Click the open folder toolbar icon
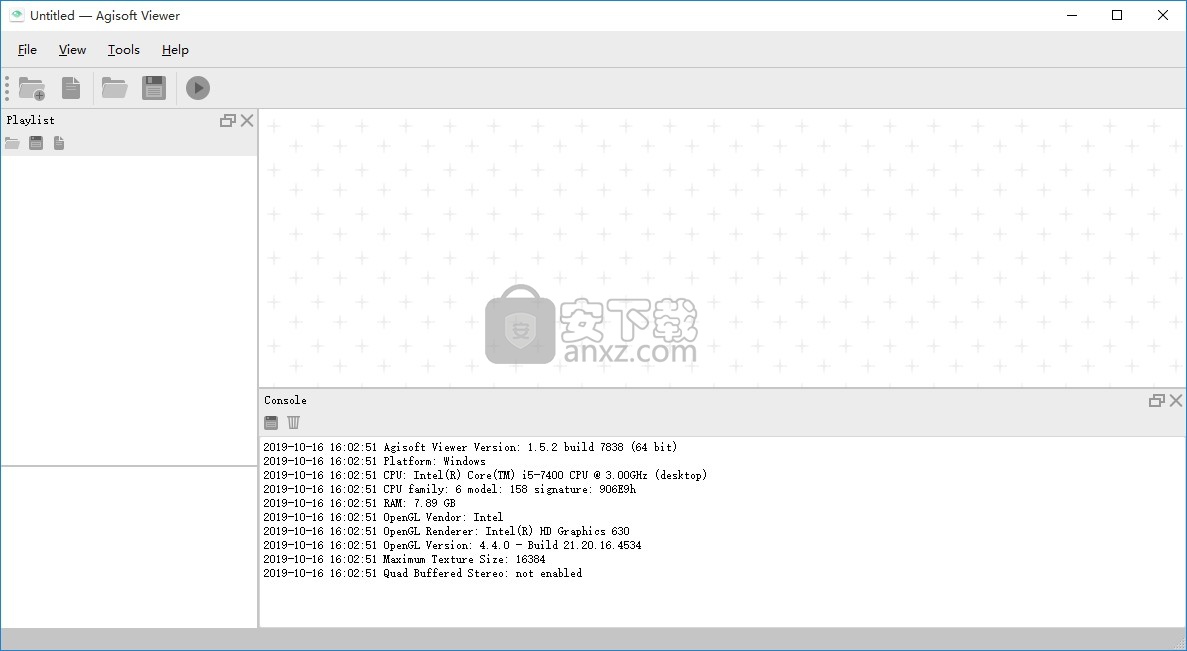Viewport: 1187px width, 651px height. [114, 88]
